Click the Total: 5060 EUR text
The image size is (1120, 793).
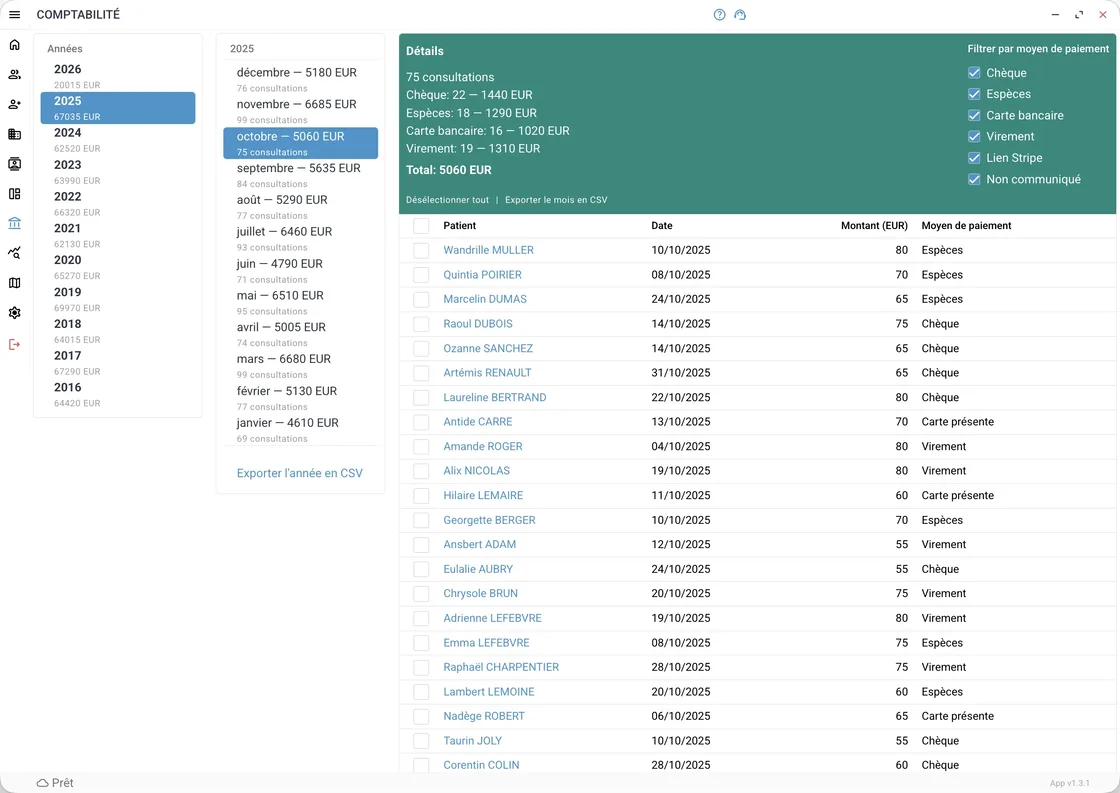point(449,170)
